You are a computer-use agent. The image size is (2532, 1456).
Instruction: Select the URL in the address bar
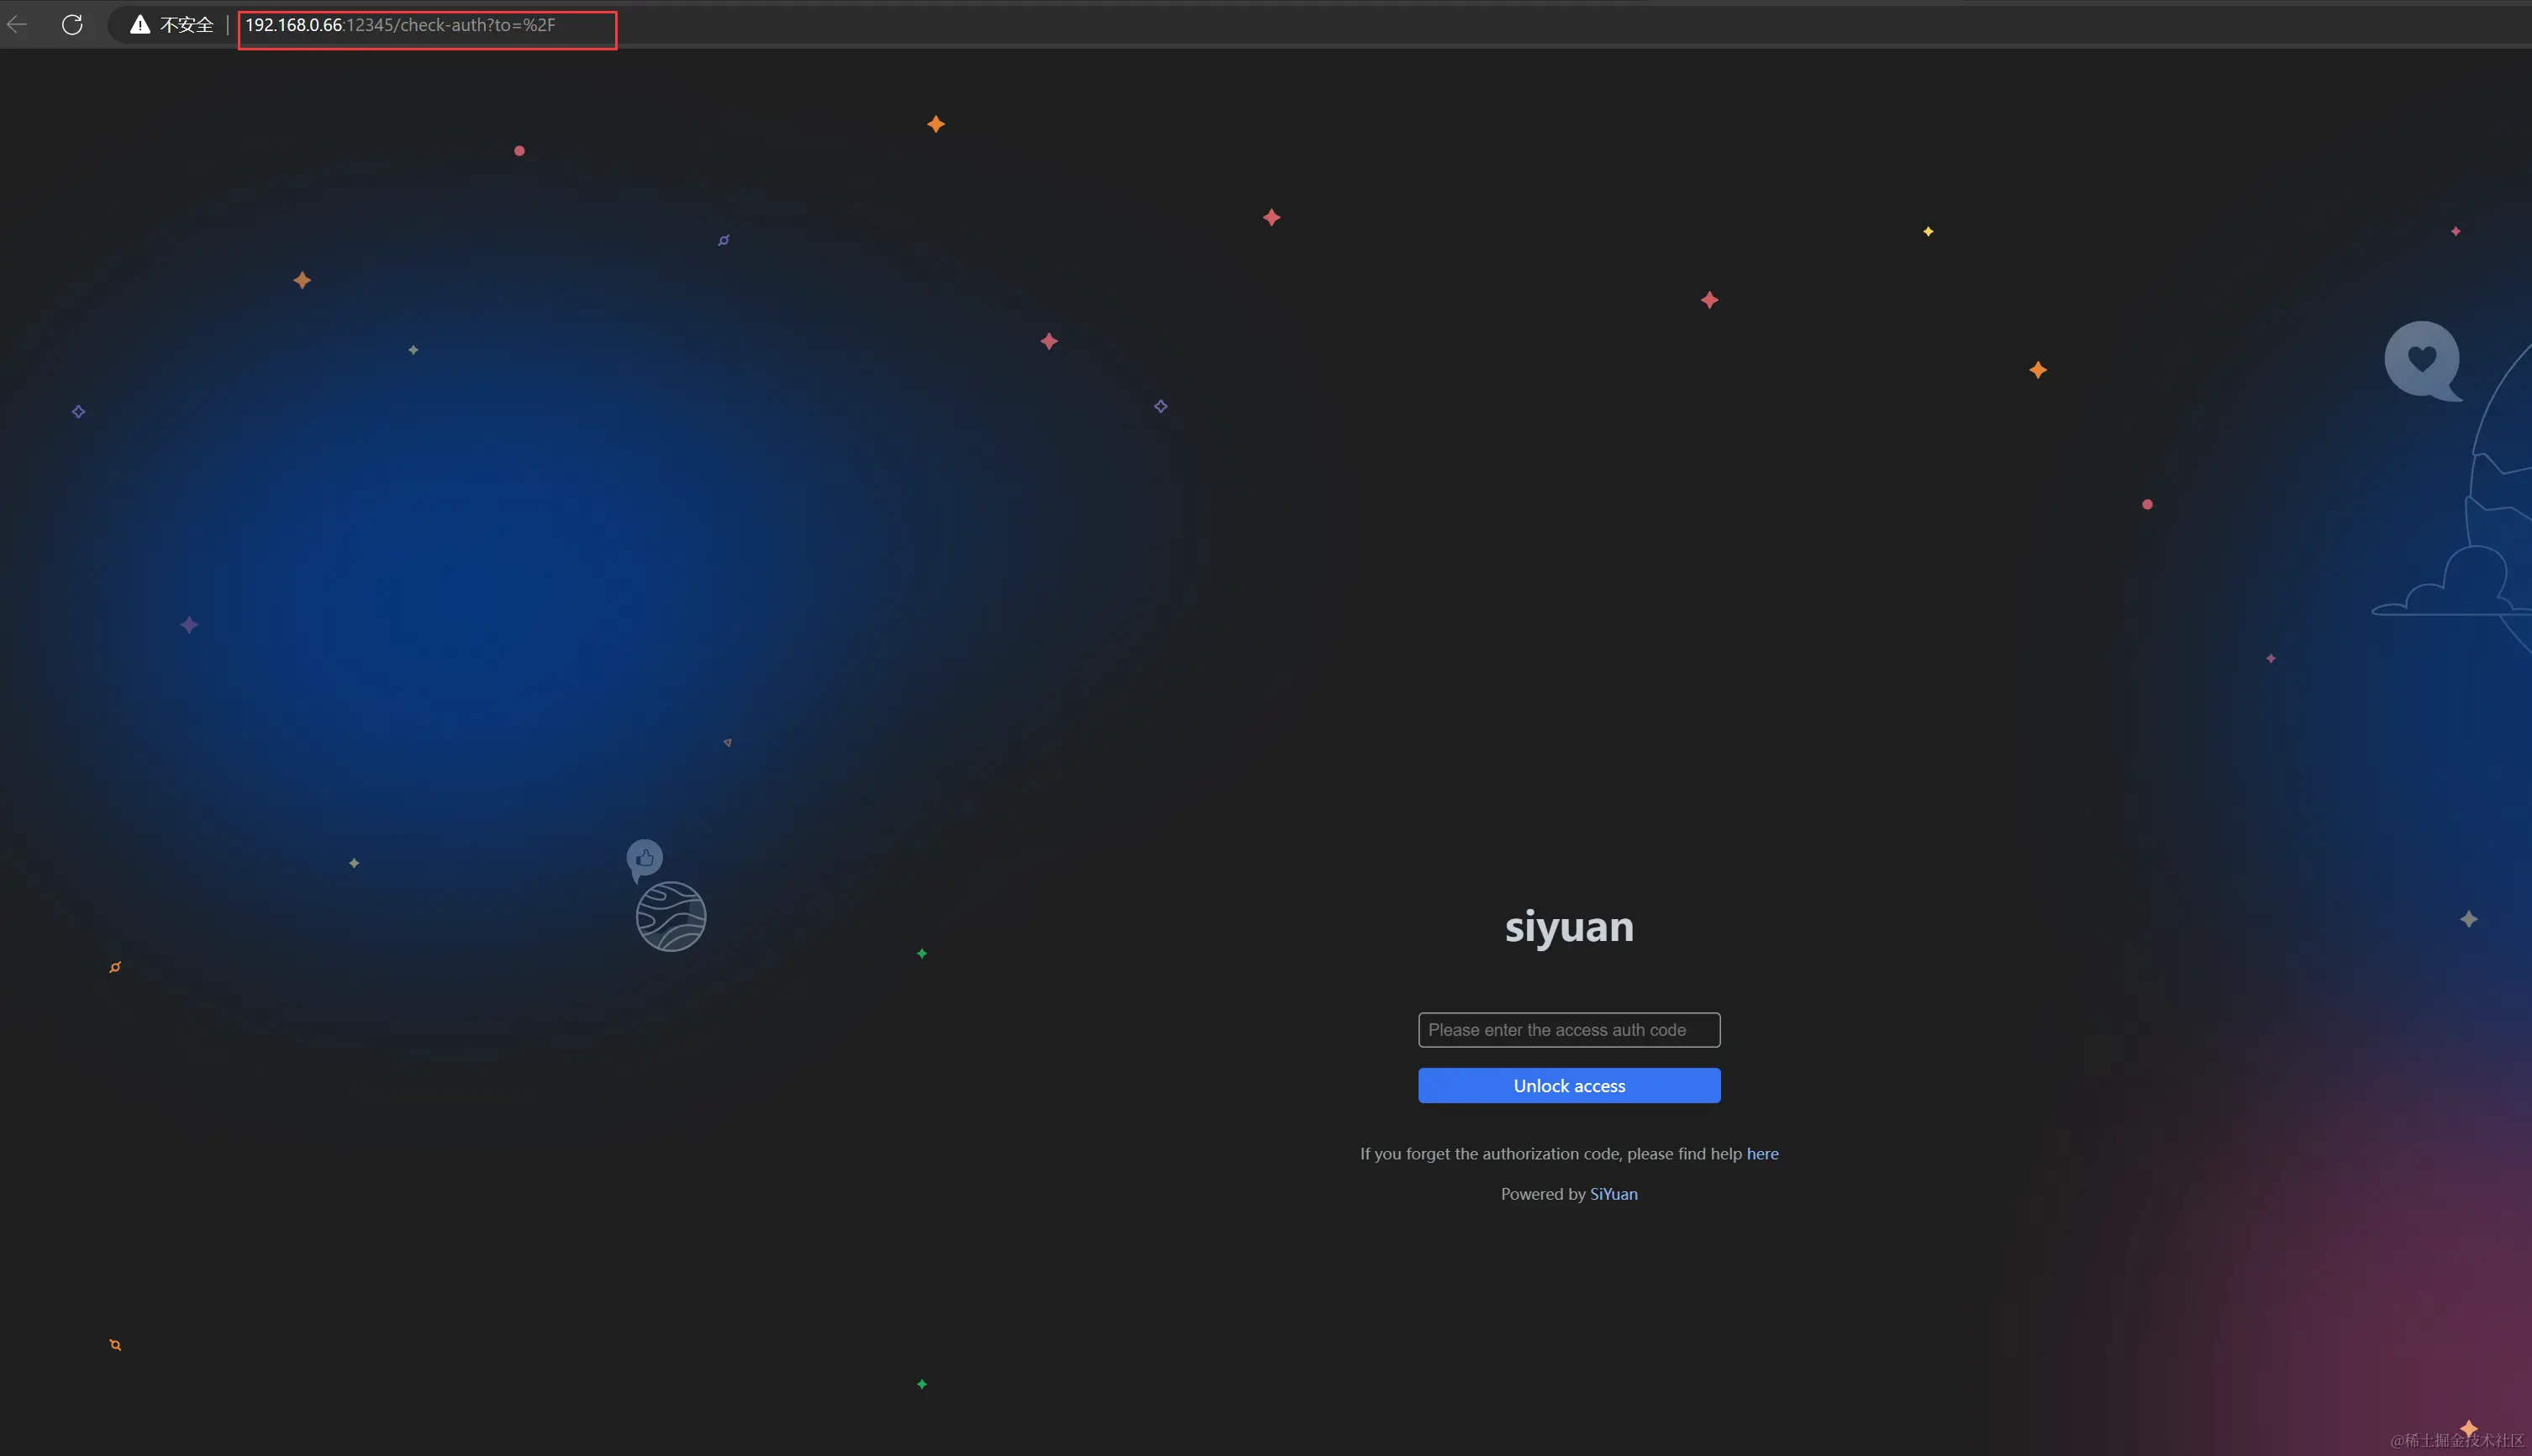point(400,25)
